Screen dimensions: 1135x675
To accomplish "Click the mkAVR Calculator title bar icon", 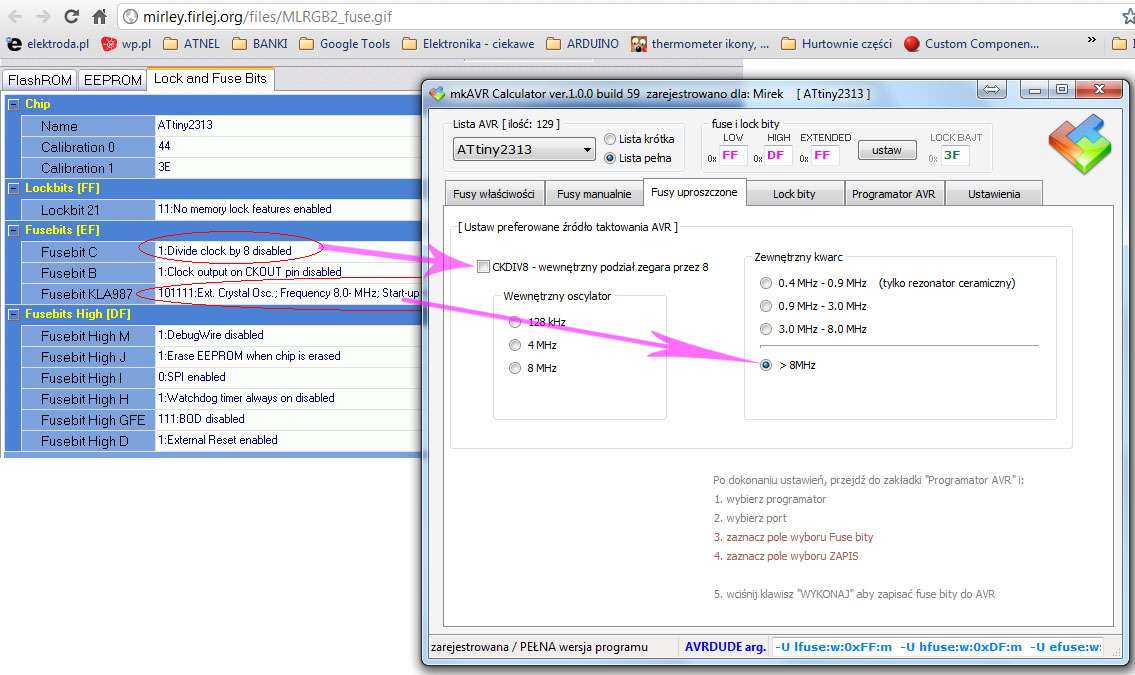I will coord(436,93).
